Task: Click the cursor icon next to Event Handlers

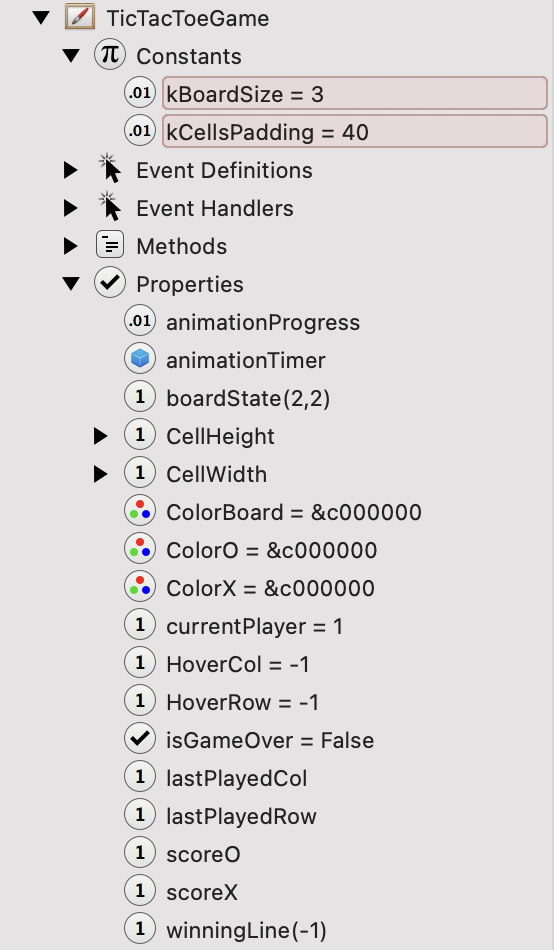Action: point(110,207)
